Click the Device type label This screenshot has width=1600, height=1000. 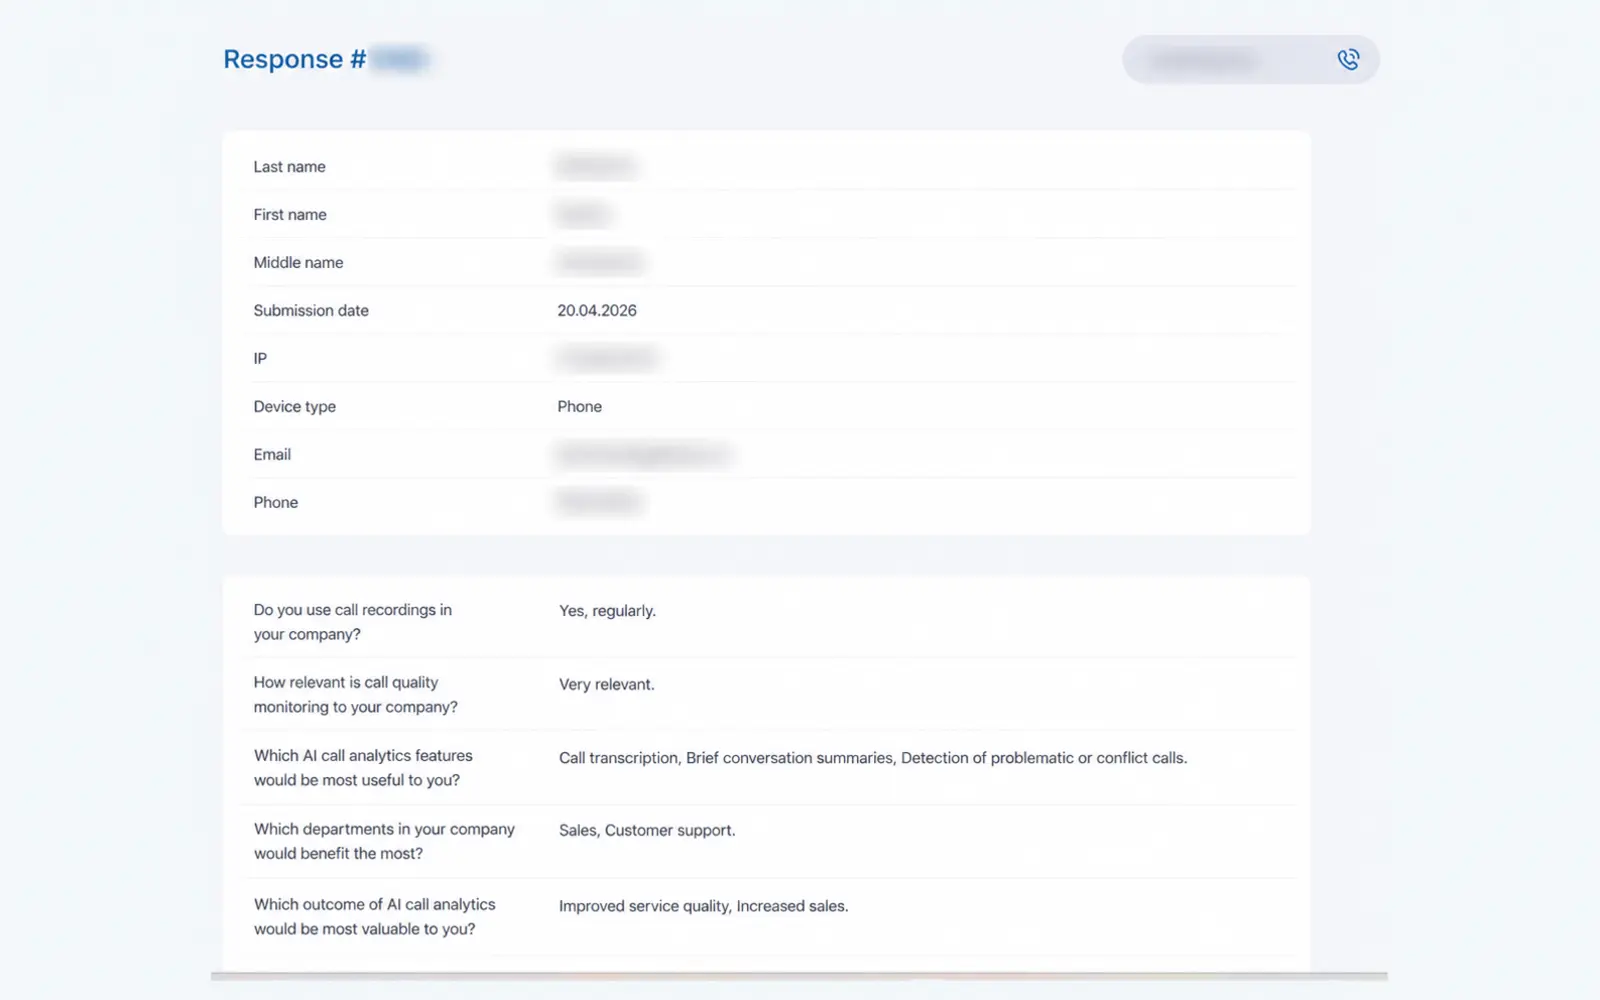click(x=294, y=407)
